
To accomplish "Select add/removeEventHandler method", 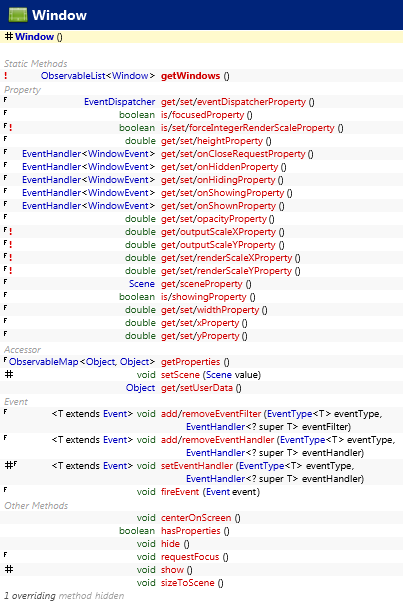I will pos(217,440).
